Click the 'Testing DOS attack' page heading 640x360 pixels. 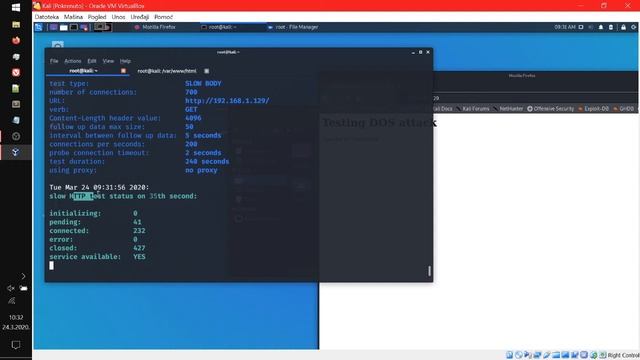(380, 122)
